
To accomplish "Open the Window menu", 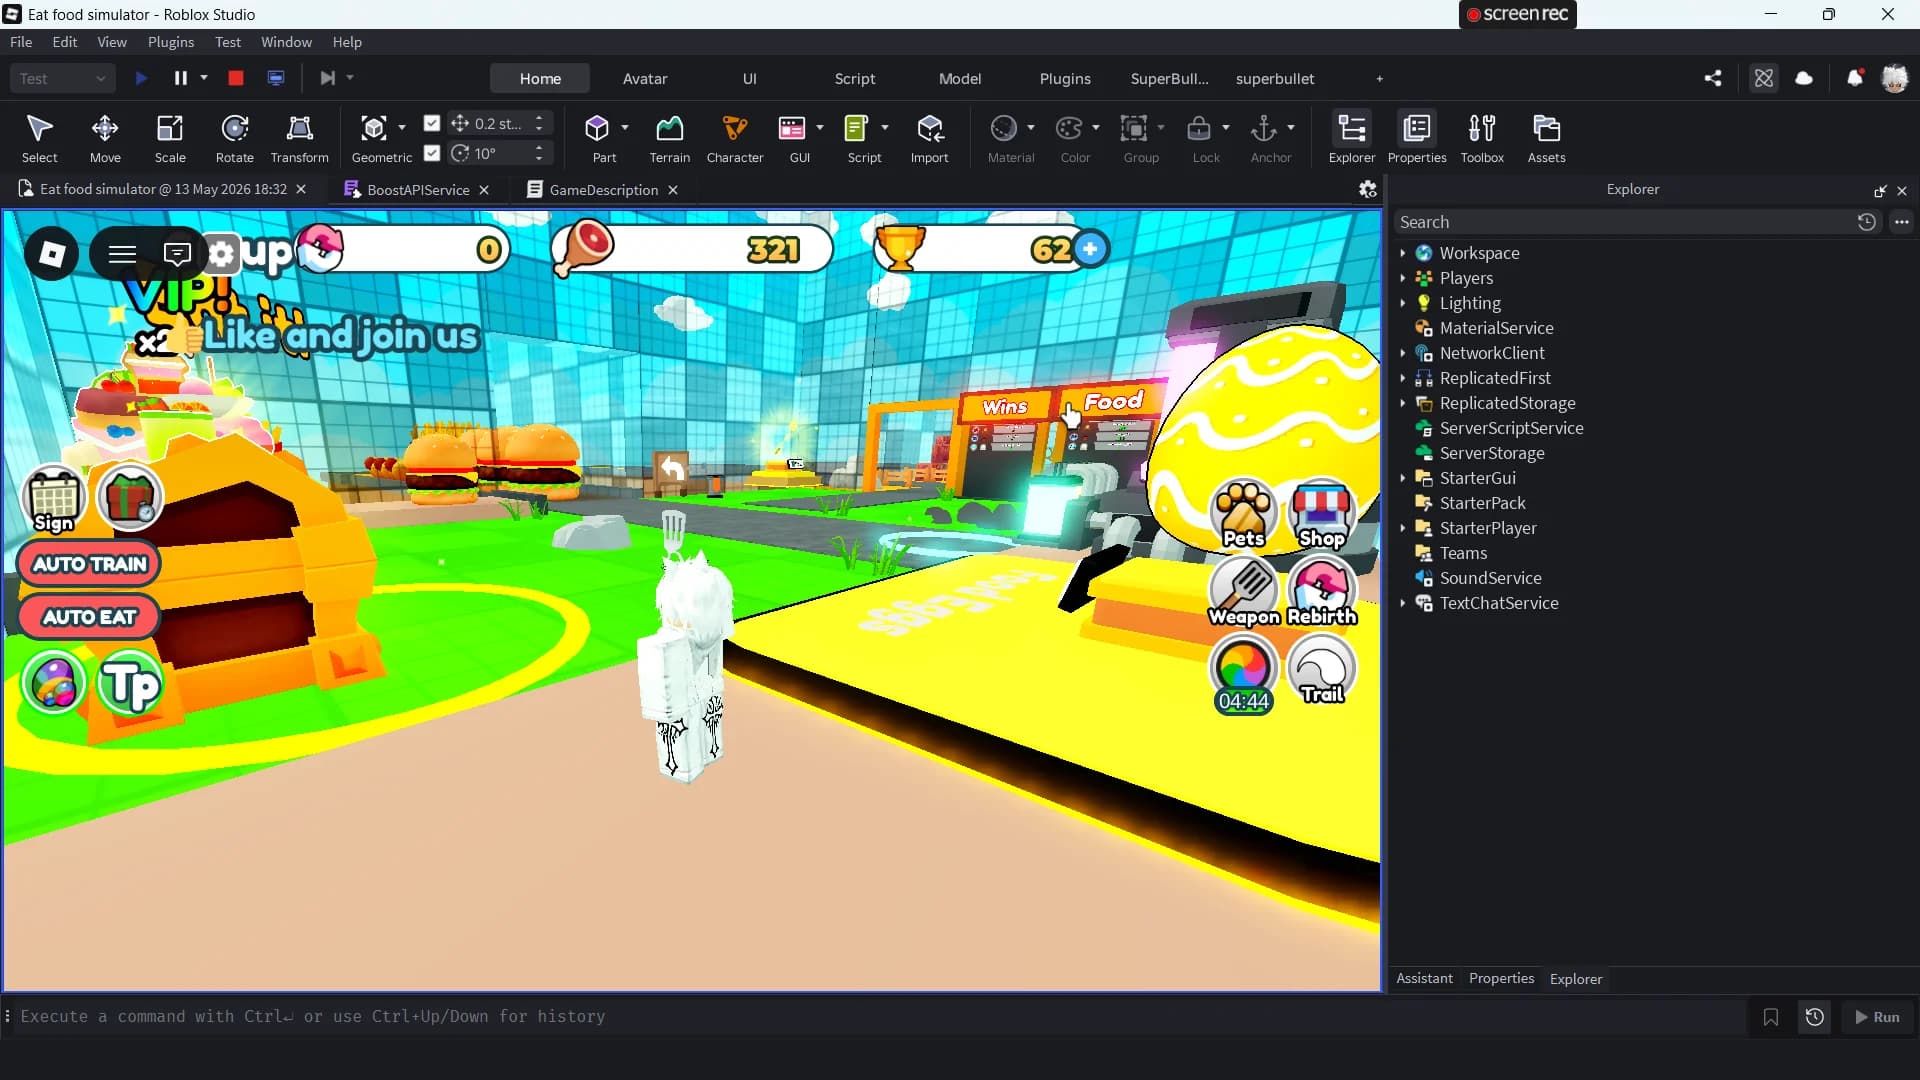I will 286,42.
